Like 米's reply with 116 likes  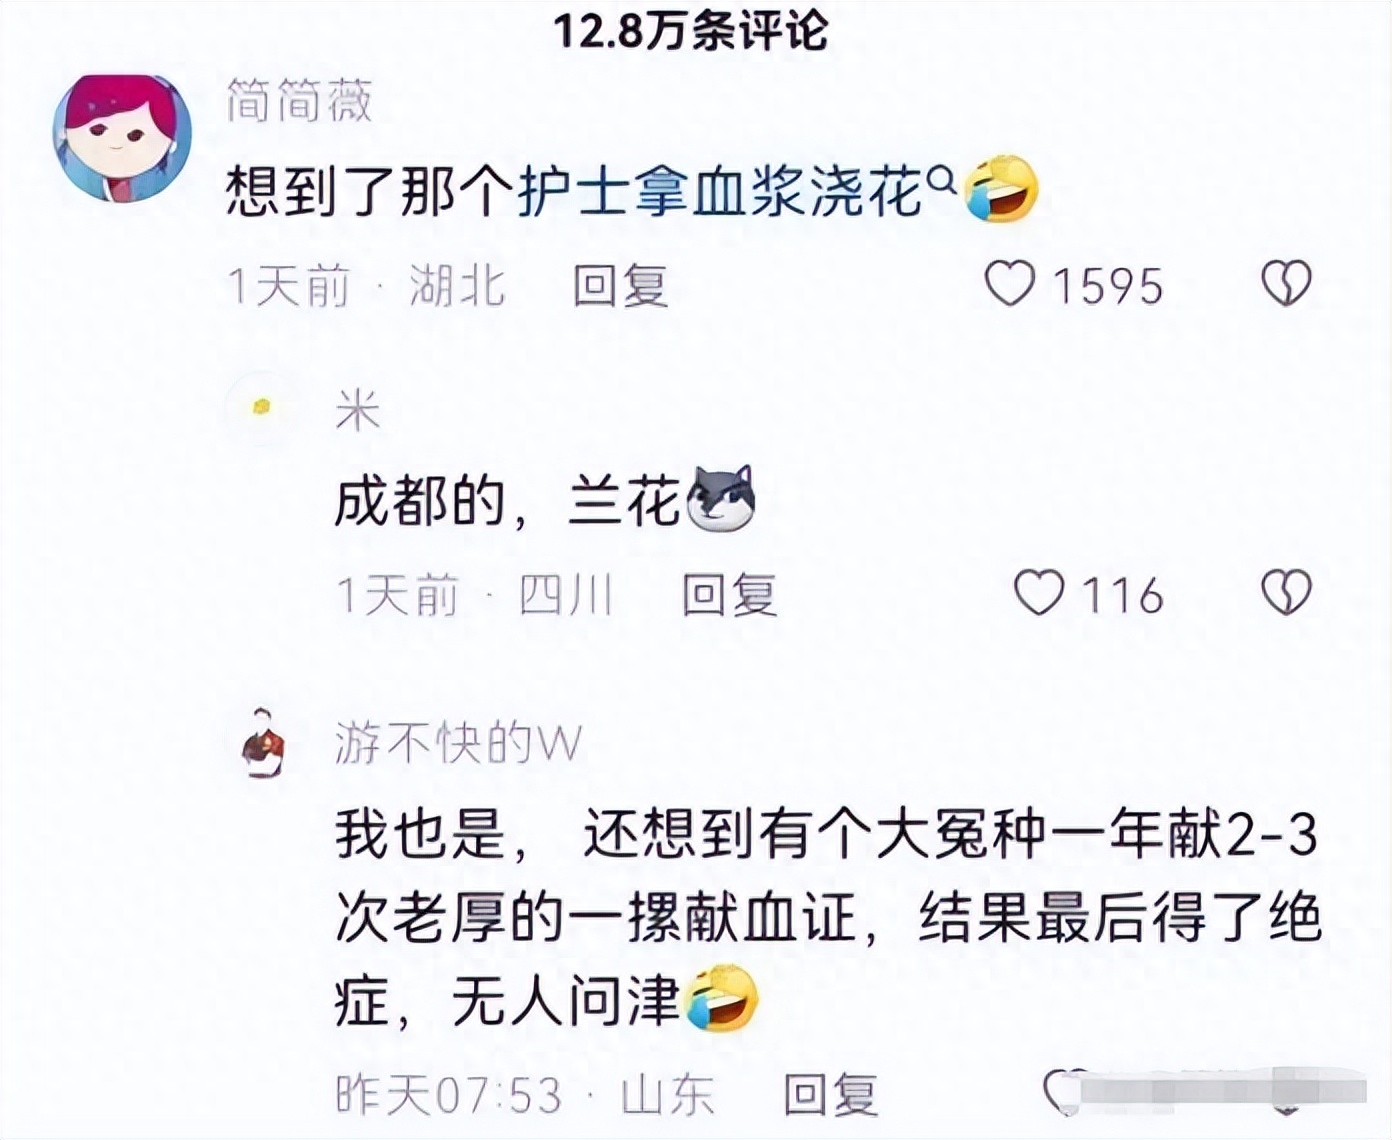click(1039, 593)
